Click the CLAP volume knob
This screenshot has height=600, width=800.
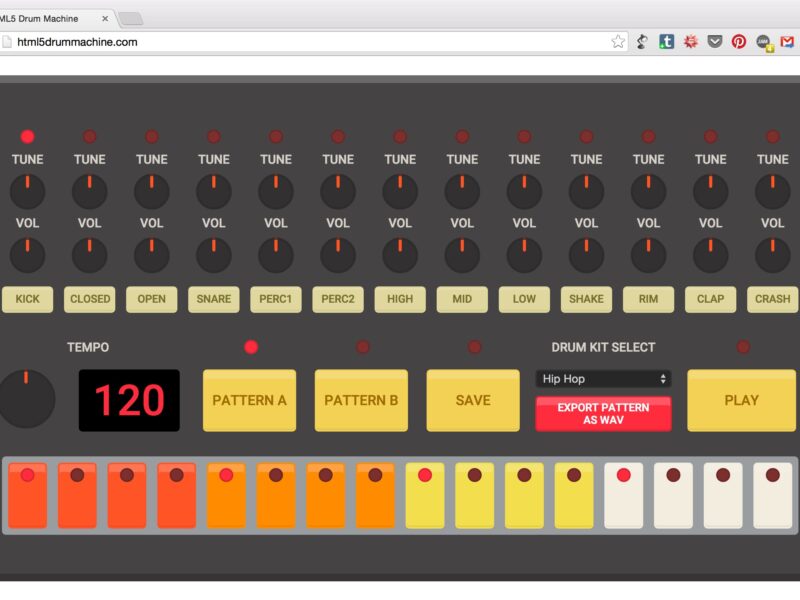(x=710, y=255)
